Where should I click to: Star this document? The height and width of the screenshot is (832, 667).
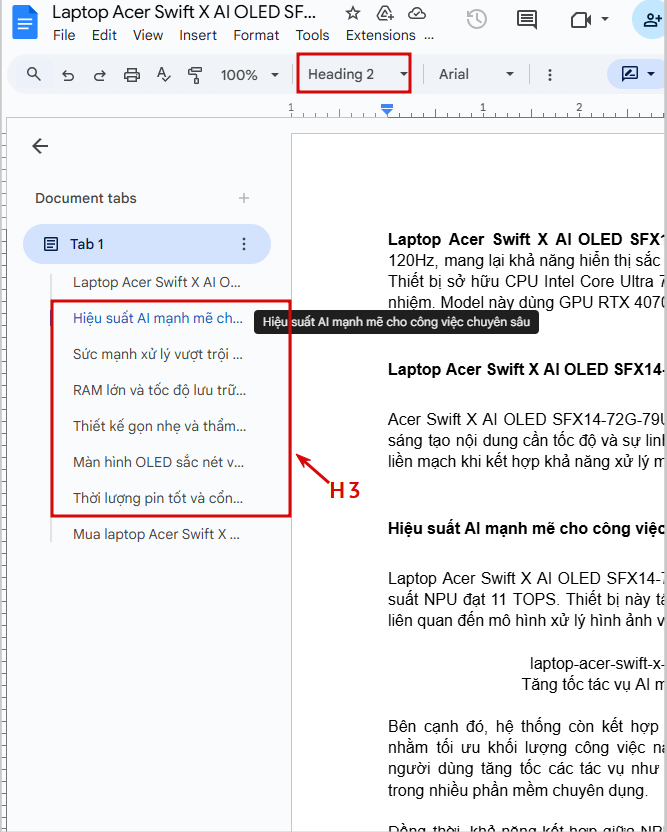tap(353, 13)
